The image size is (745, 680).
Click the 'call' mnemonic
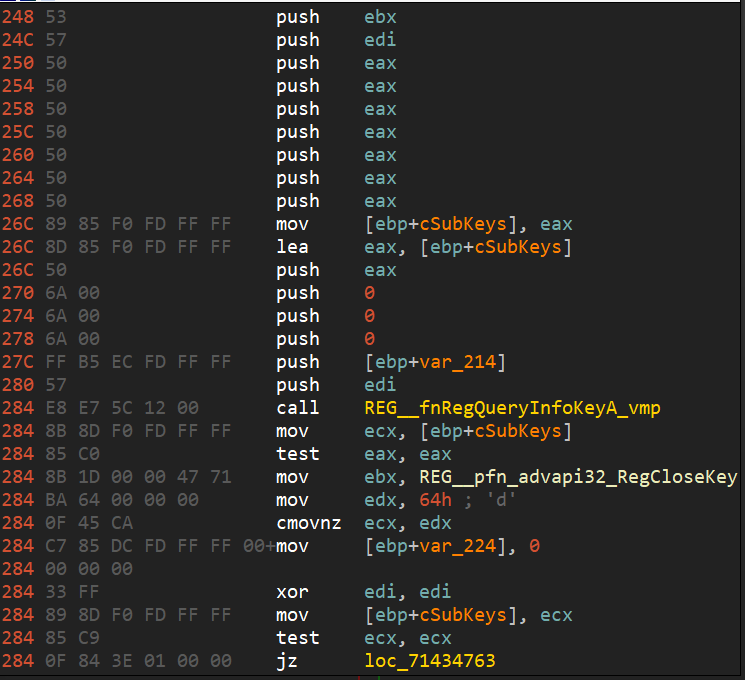[298, 408]
